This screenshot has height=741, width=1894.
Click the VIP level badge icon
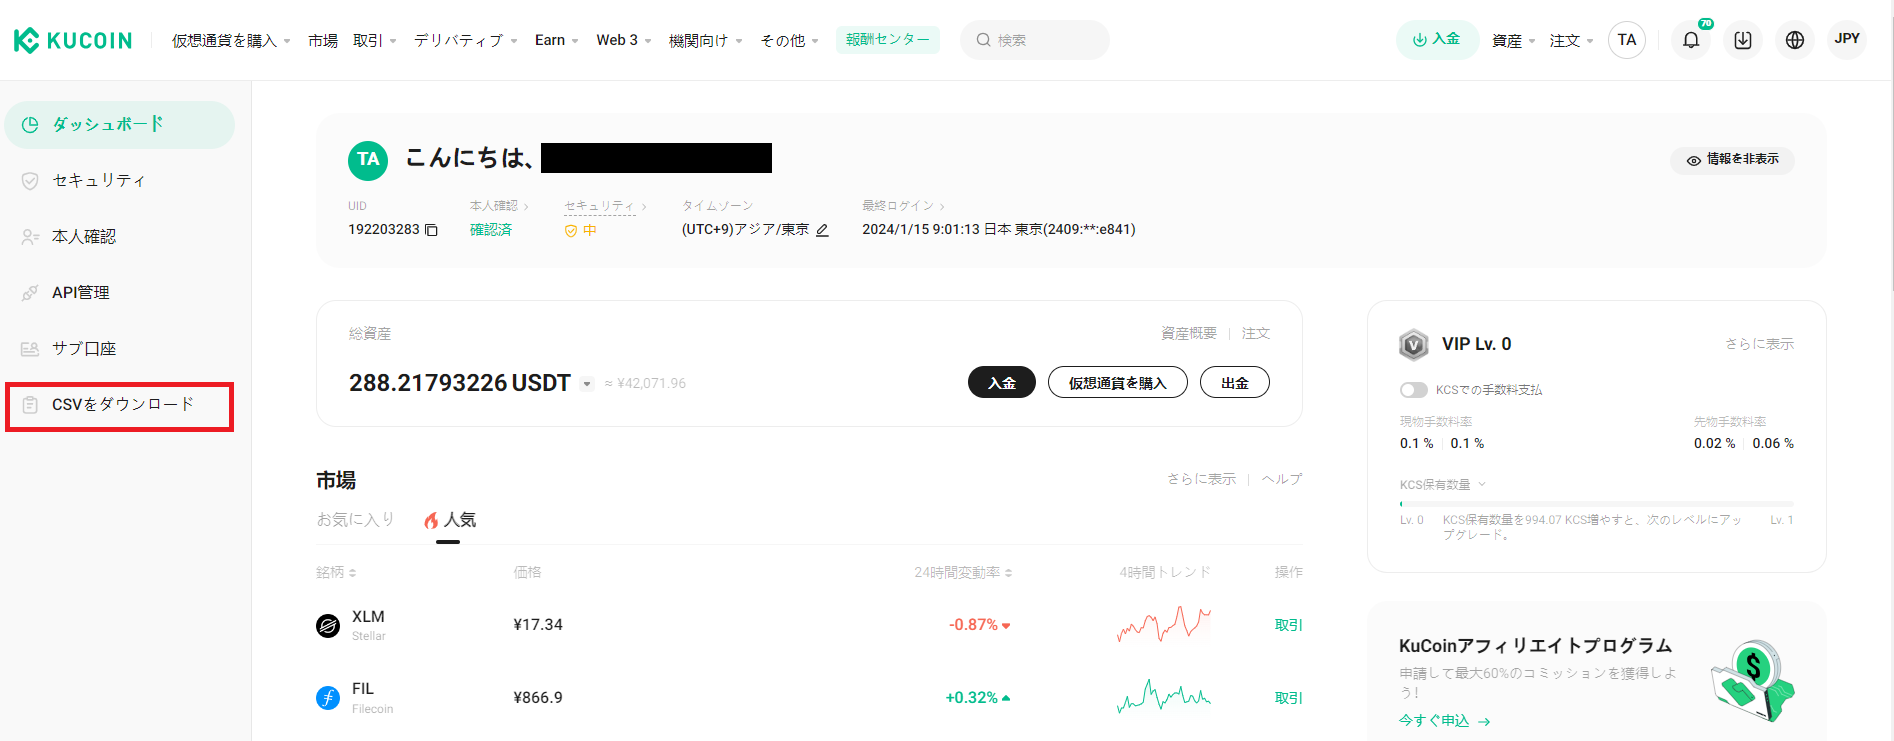click(x=1413, y=345)
